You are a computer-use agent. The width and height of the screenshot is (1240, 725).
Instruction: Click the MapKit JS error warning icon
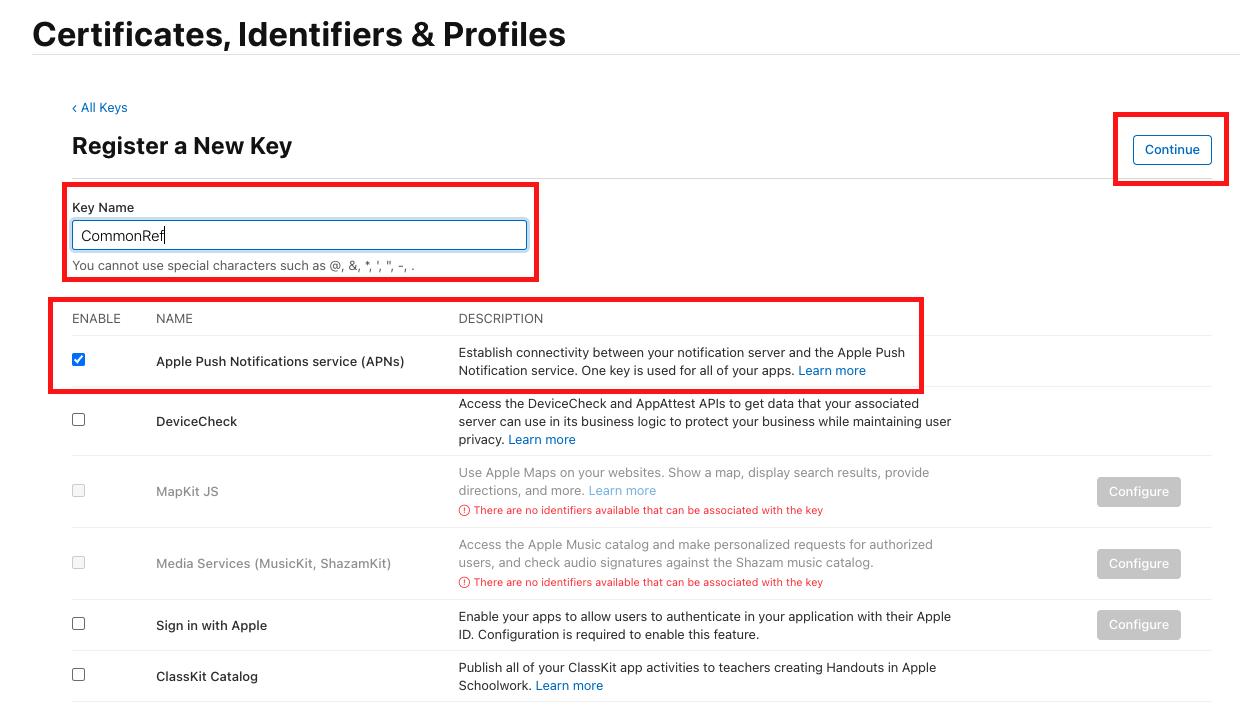point(464,511)
